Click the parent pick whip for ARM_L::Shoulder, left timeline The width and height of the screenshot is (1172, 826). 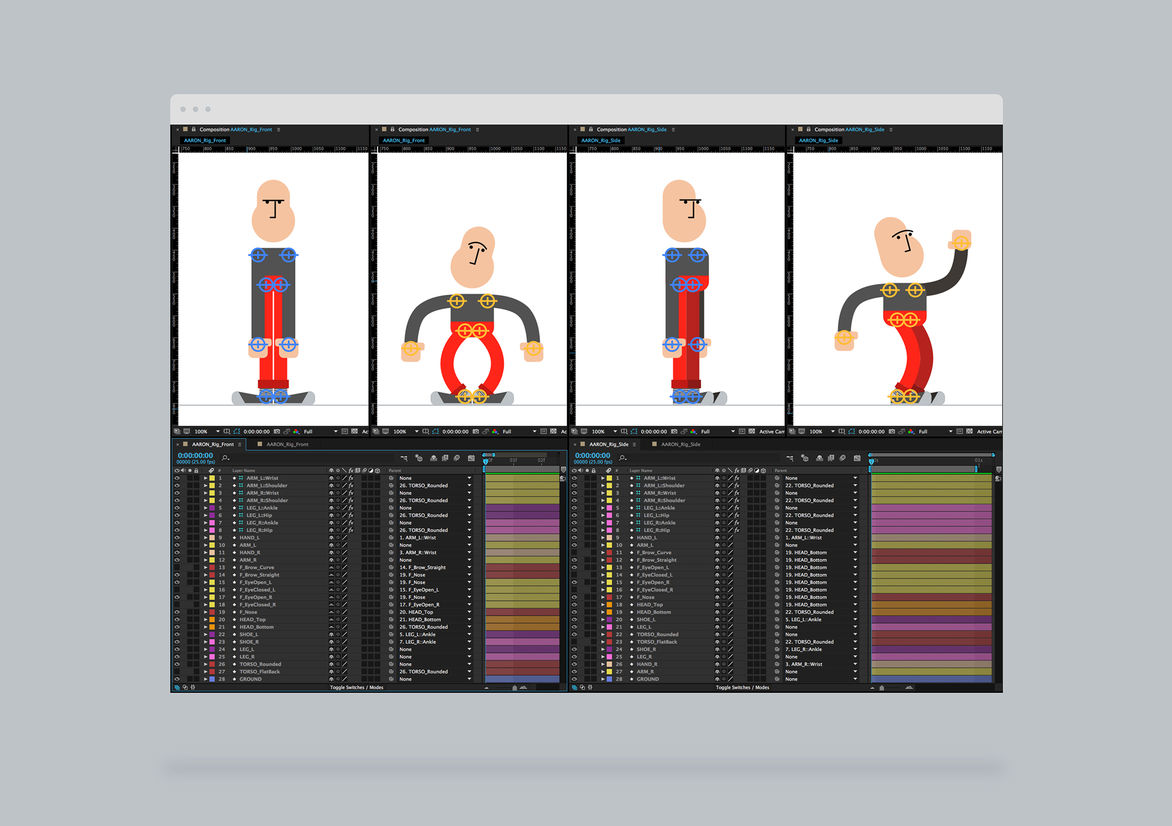click(391, 486)
